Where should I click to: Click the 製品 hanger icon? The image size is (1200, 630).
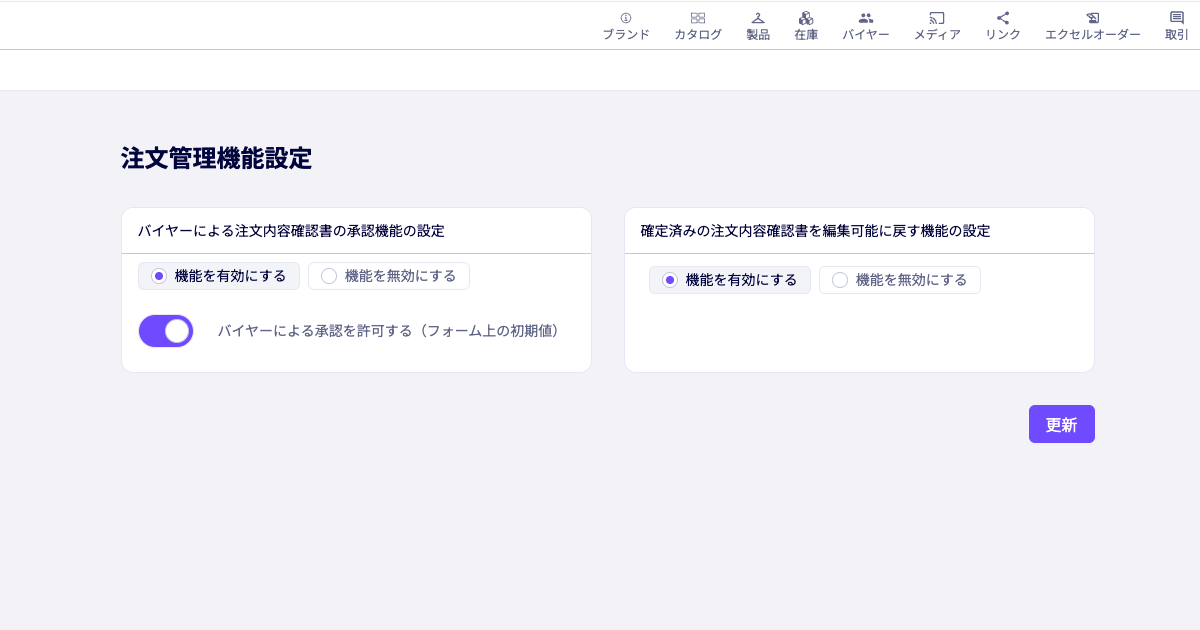pyautogui.click(x=758, y=18)
